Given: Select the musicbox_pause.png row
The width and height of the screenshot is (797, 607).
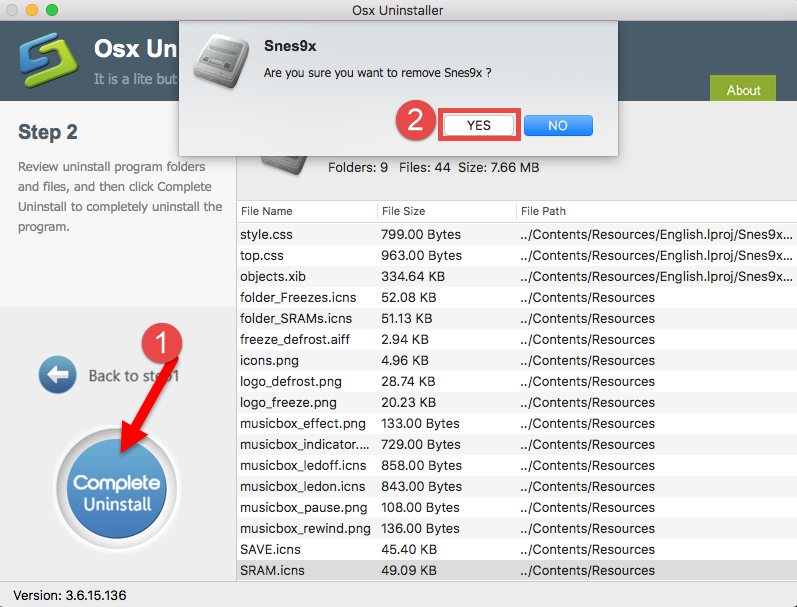Looking at the screenshot, I should point(516,507).
